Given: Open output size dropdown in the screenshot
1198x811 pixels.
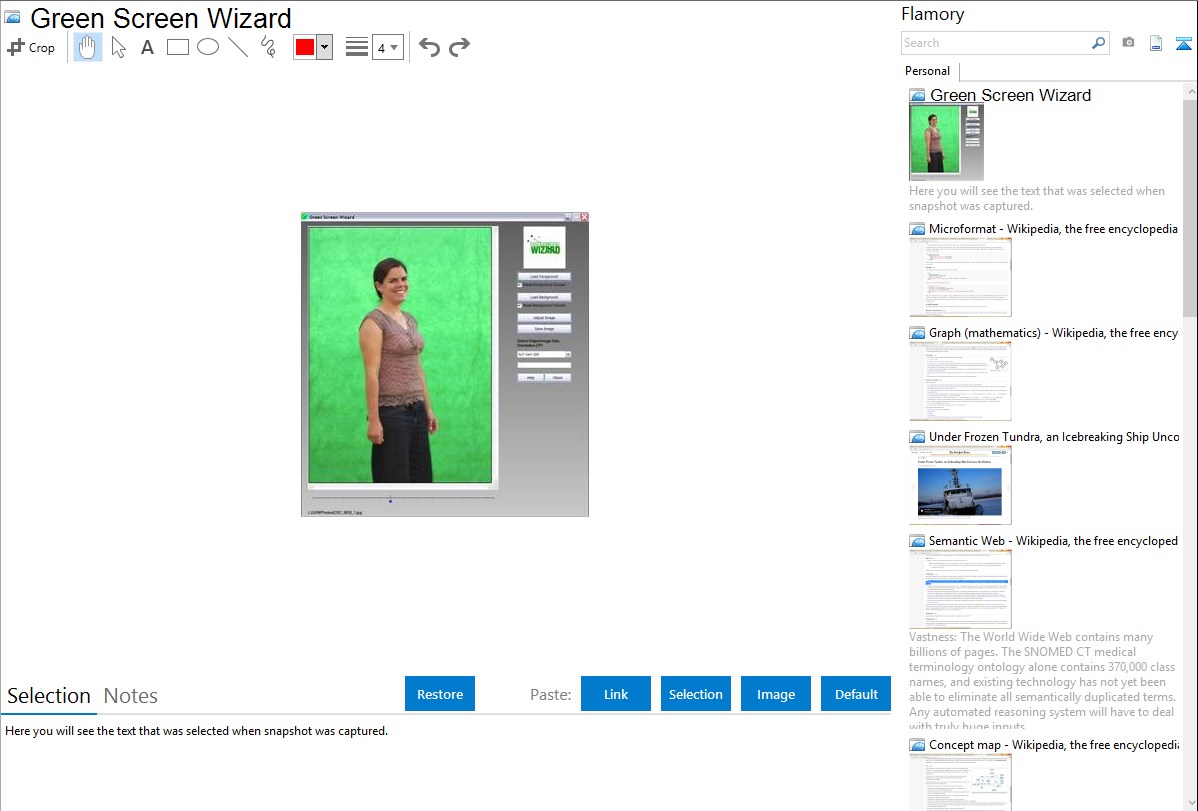Looking at the screenshot, I should pos(544,355).
